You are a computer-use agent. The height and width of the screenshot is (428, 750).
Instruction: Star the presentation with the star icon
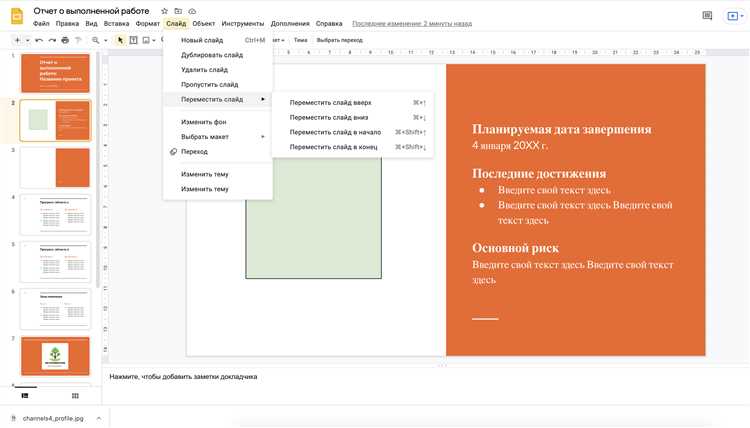coord(165,10)
